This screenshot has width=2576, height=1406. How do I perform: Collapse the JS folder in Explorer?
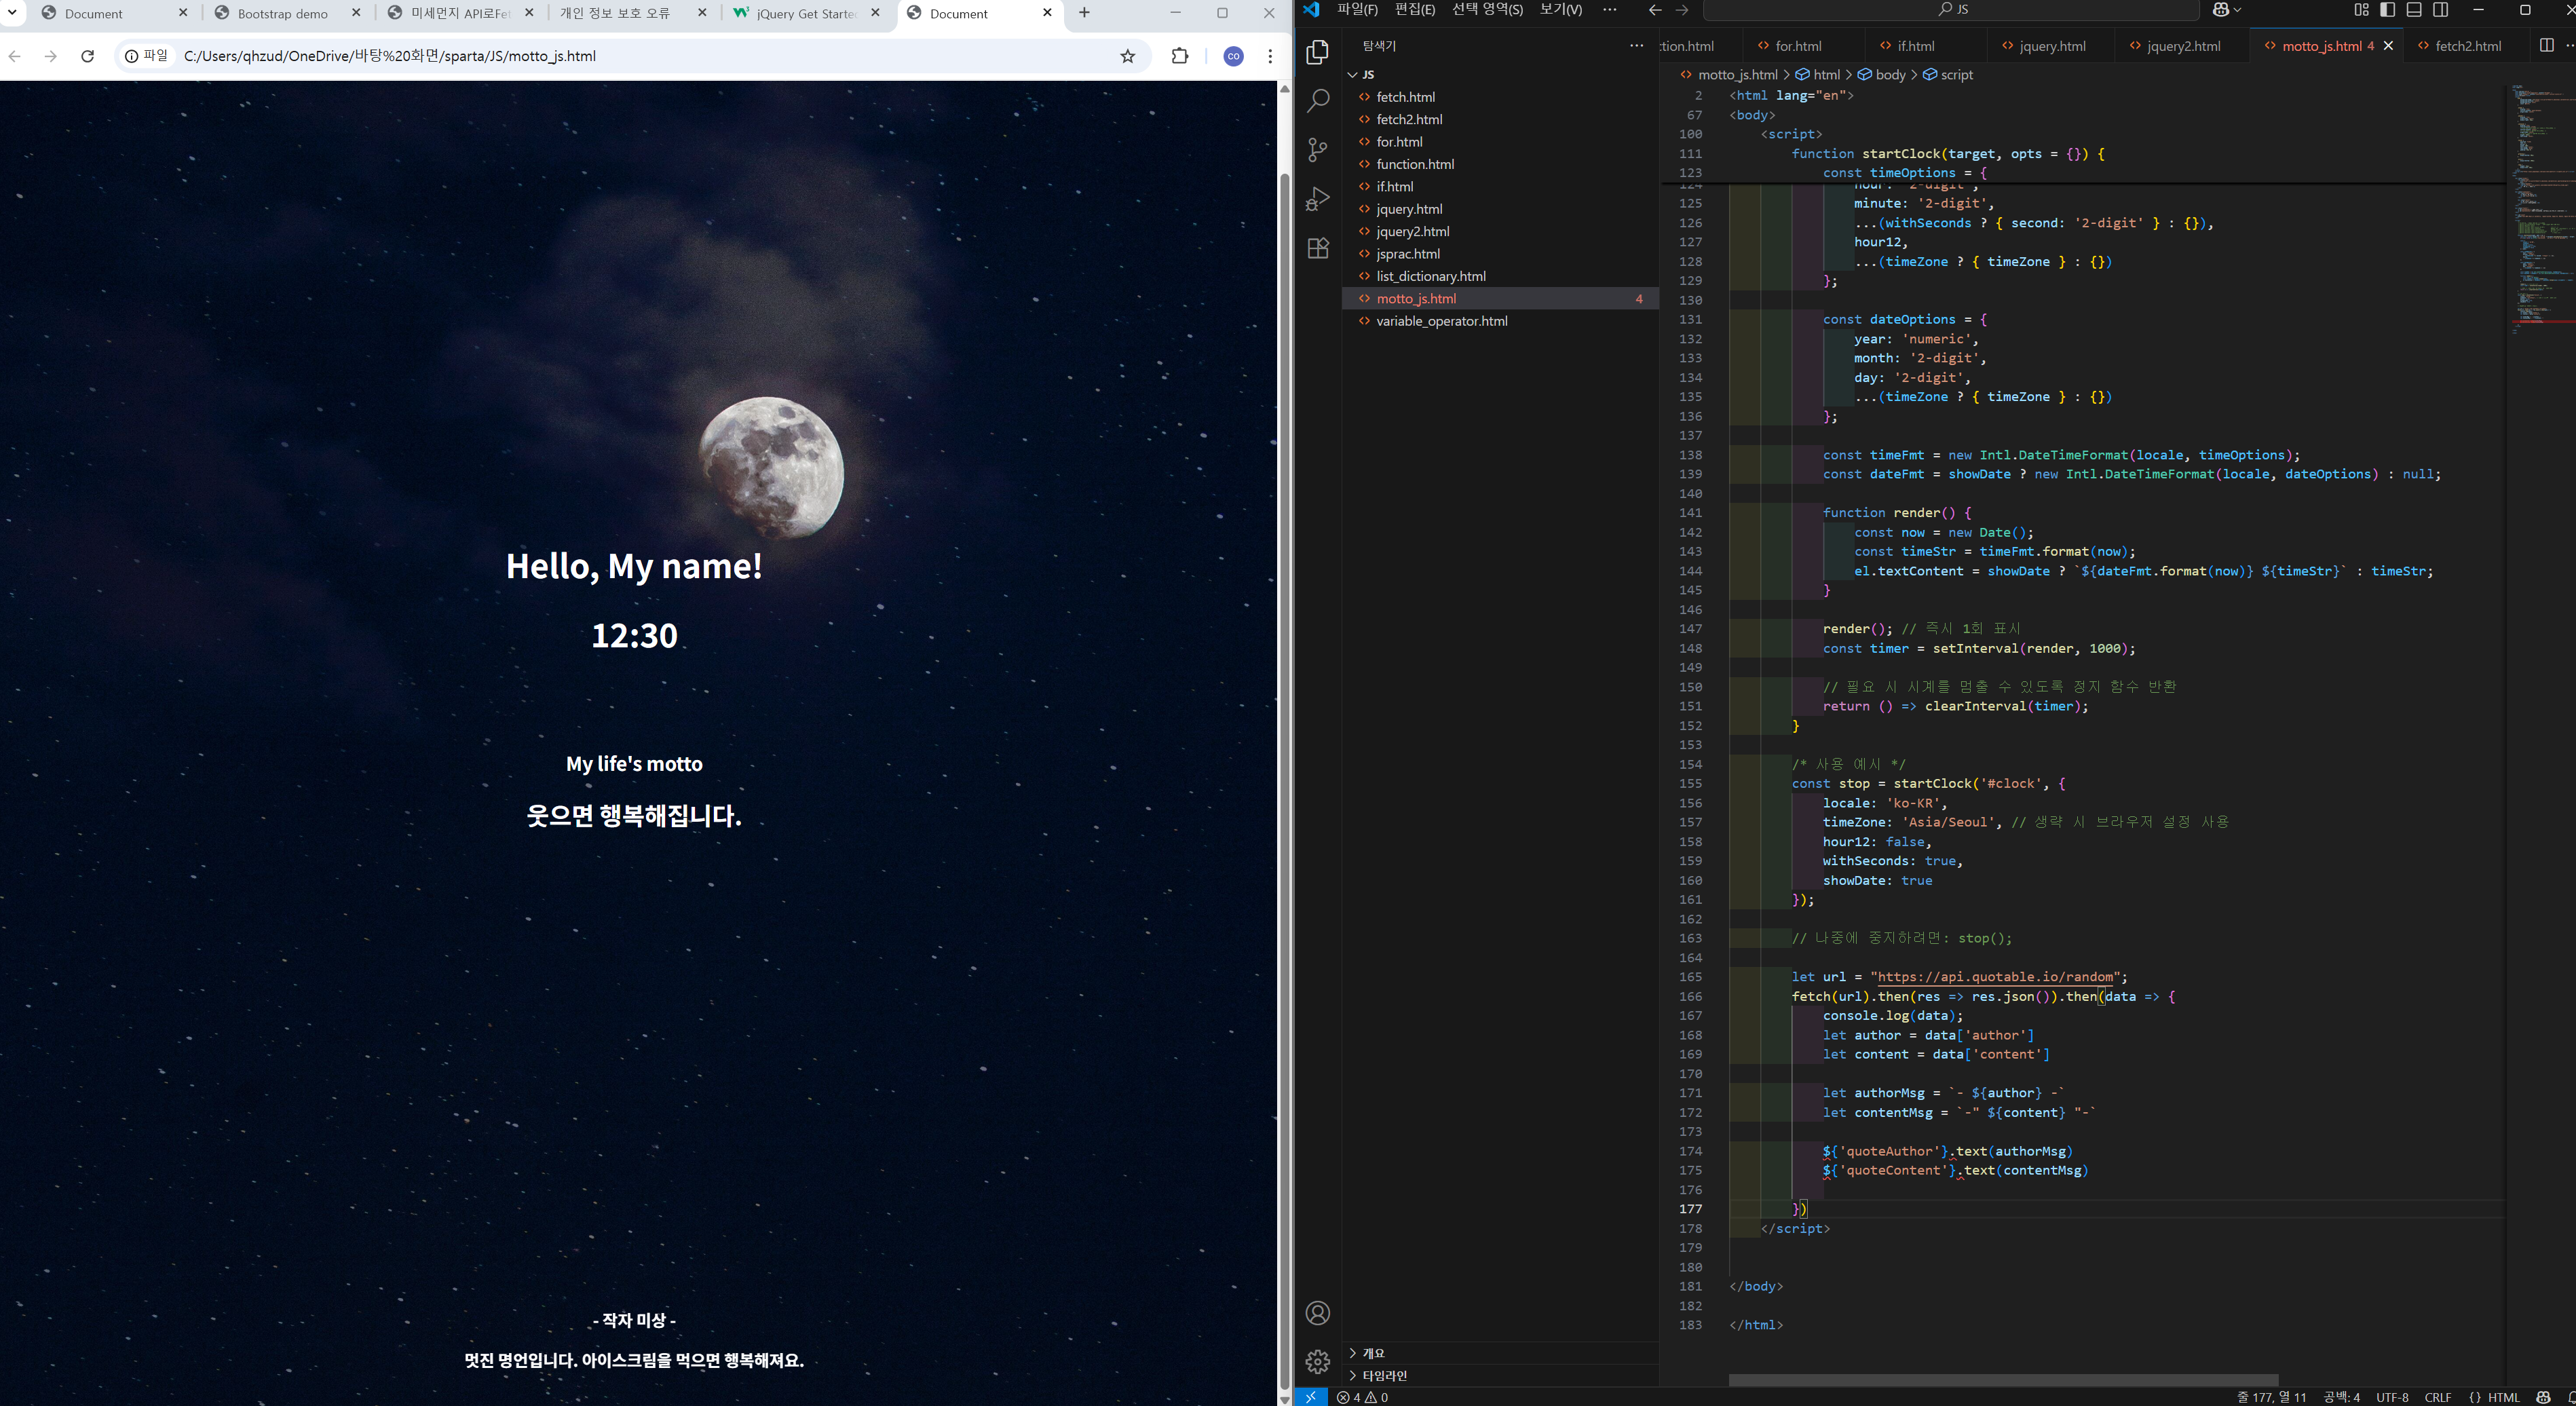1500,75
